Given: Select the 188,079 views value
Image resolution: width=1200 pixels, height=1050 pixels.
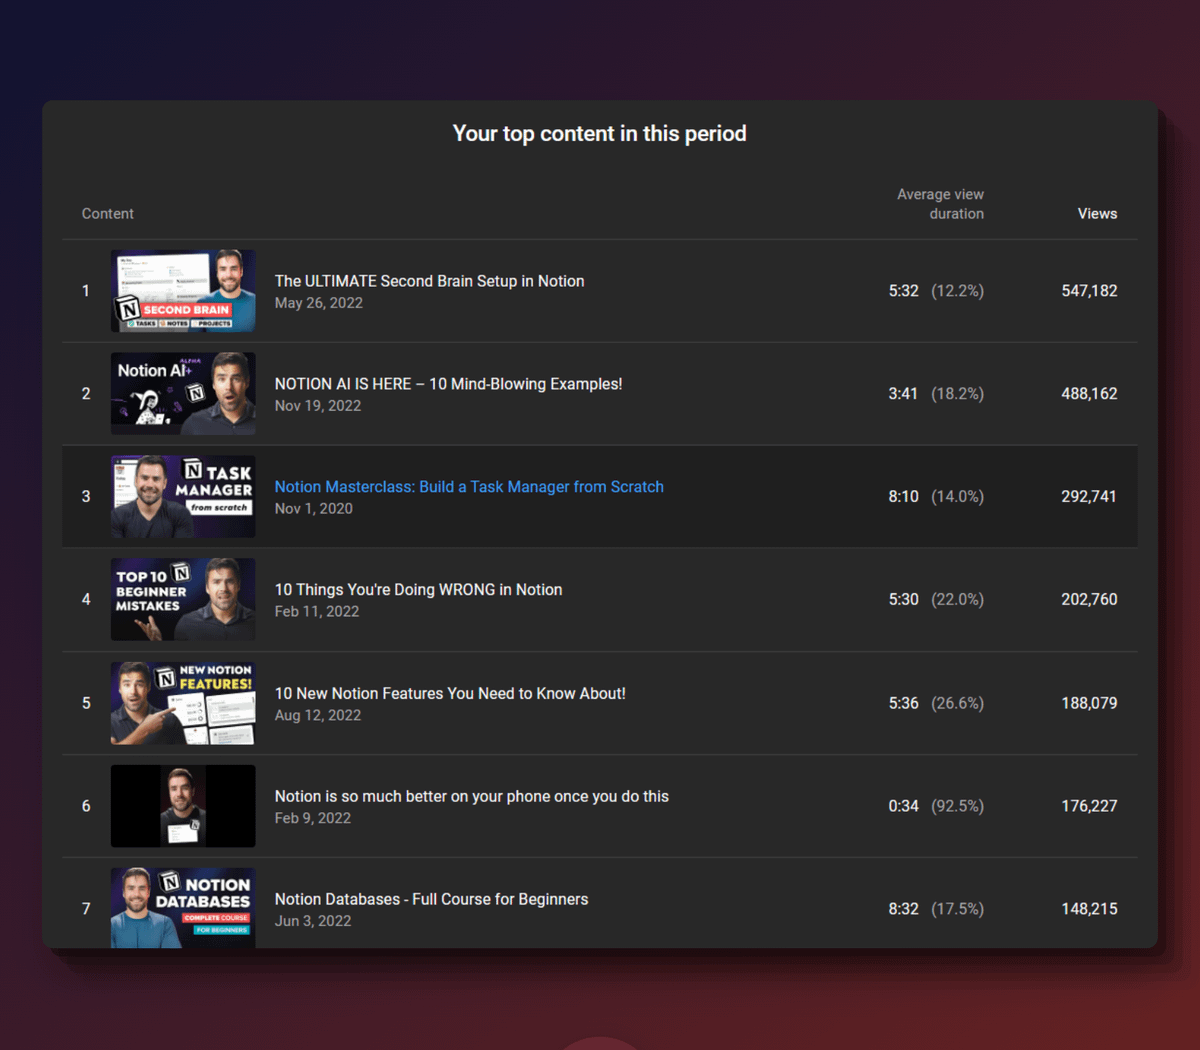Looking at the screenshot, I should click(x=1089, y=703).
